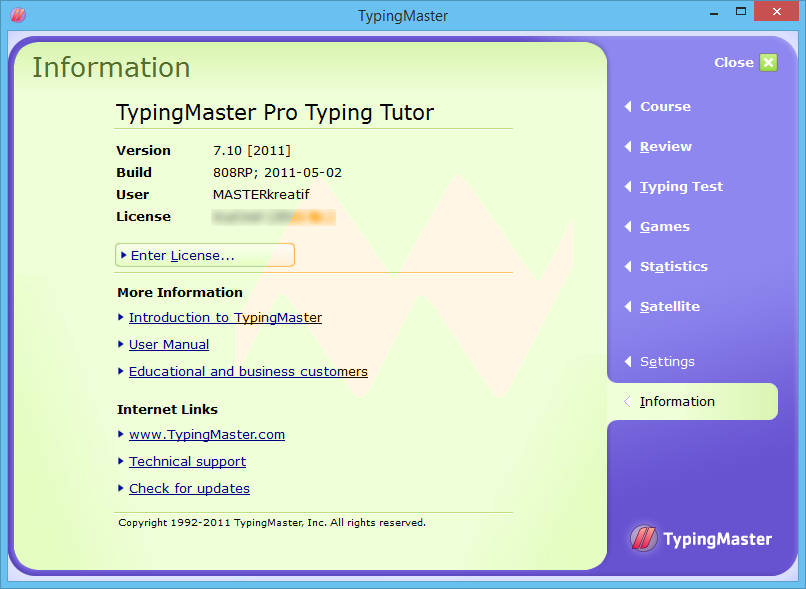This screenshot has height=589, width=806.
Task: Switch to the Games section
Action: [x=665, y=227]
